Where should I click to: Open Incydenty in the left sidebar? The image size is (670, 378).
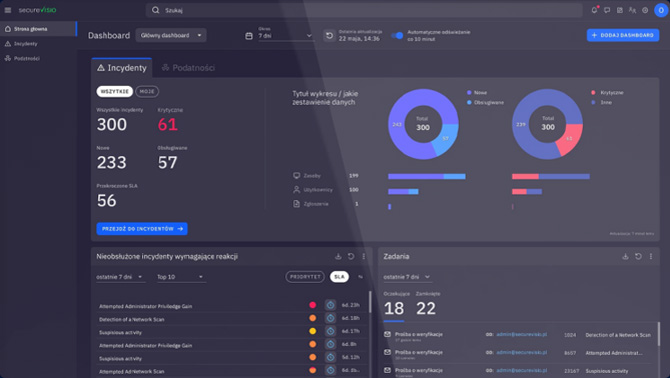(x=38, y=44)
